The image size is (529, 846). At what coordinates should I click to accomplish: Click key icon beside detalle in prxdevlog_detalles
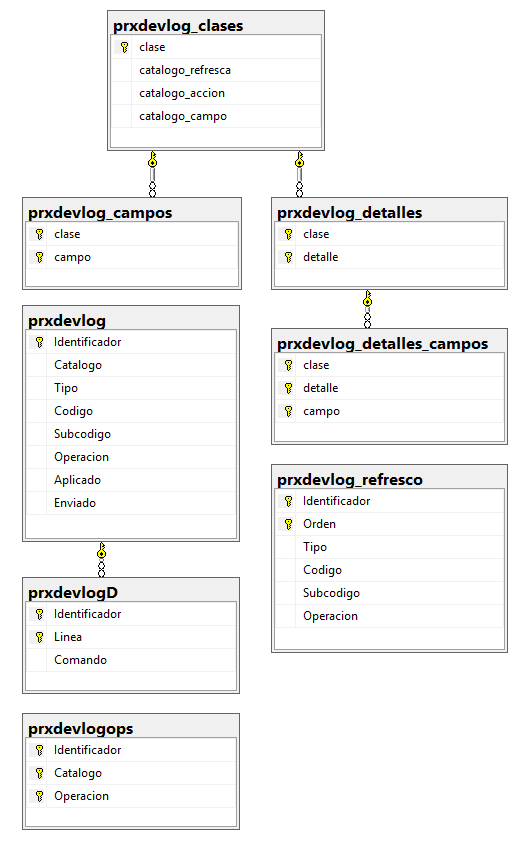(x=288, y=257)
